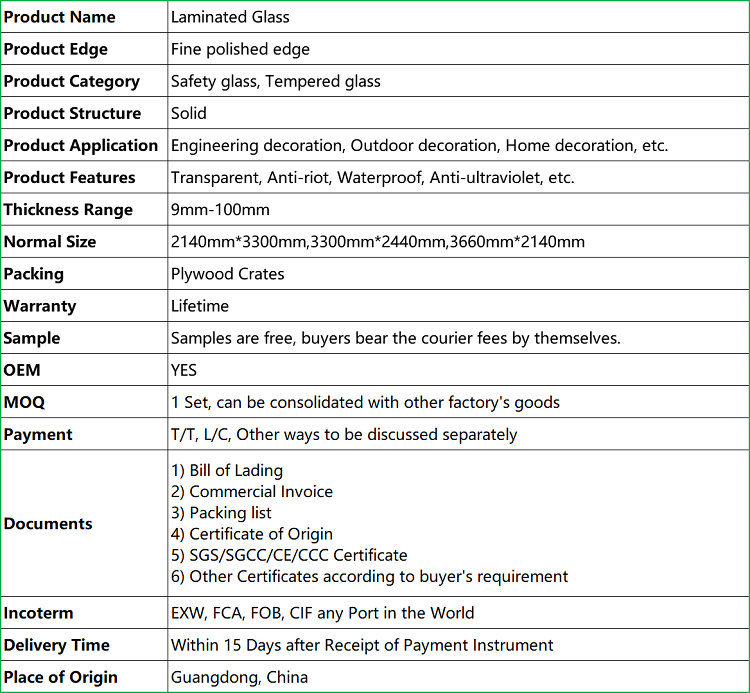Screen dimensions: 750x693
Task: Select the "Guangdong, China" origin cell
Action: [x=239, y=677]
